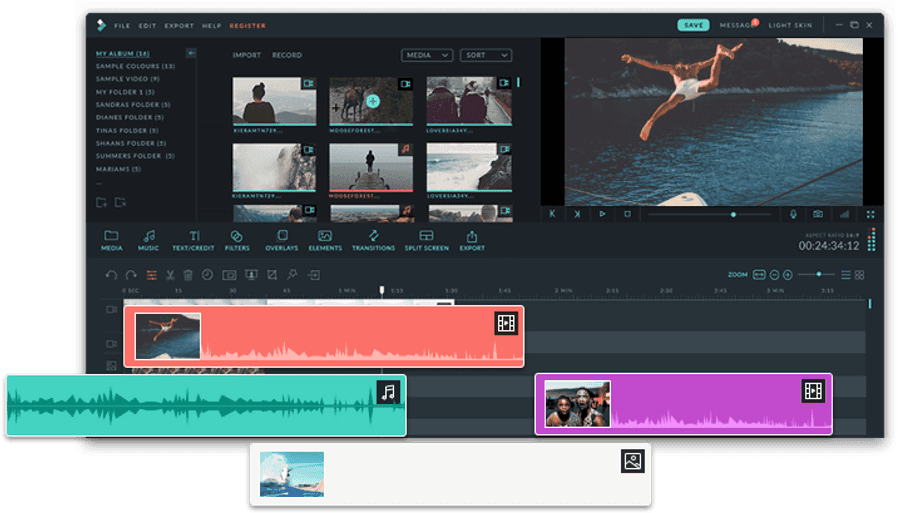Screen dimensions: 900x513
Task: Open the Register menu item
Action: [x=248, y=25]
